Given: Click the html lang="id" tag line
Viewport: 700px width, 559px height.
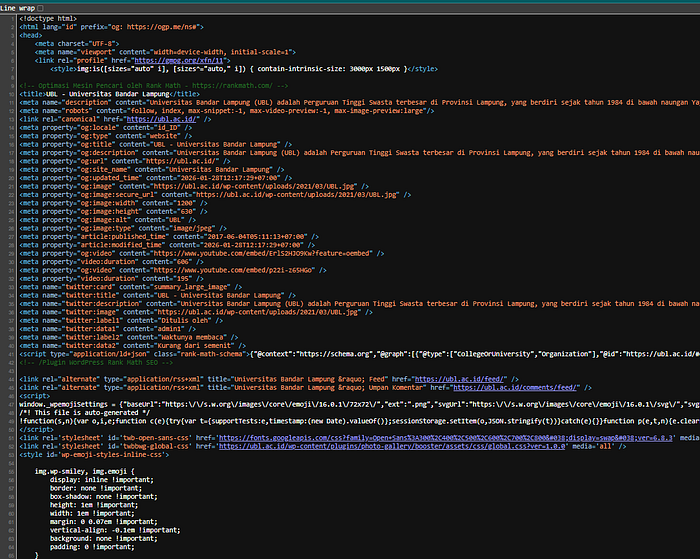Looking at the screenshot, I should coord(111,27).
